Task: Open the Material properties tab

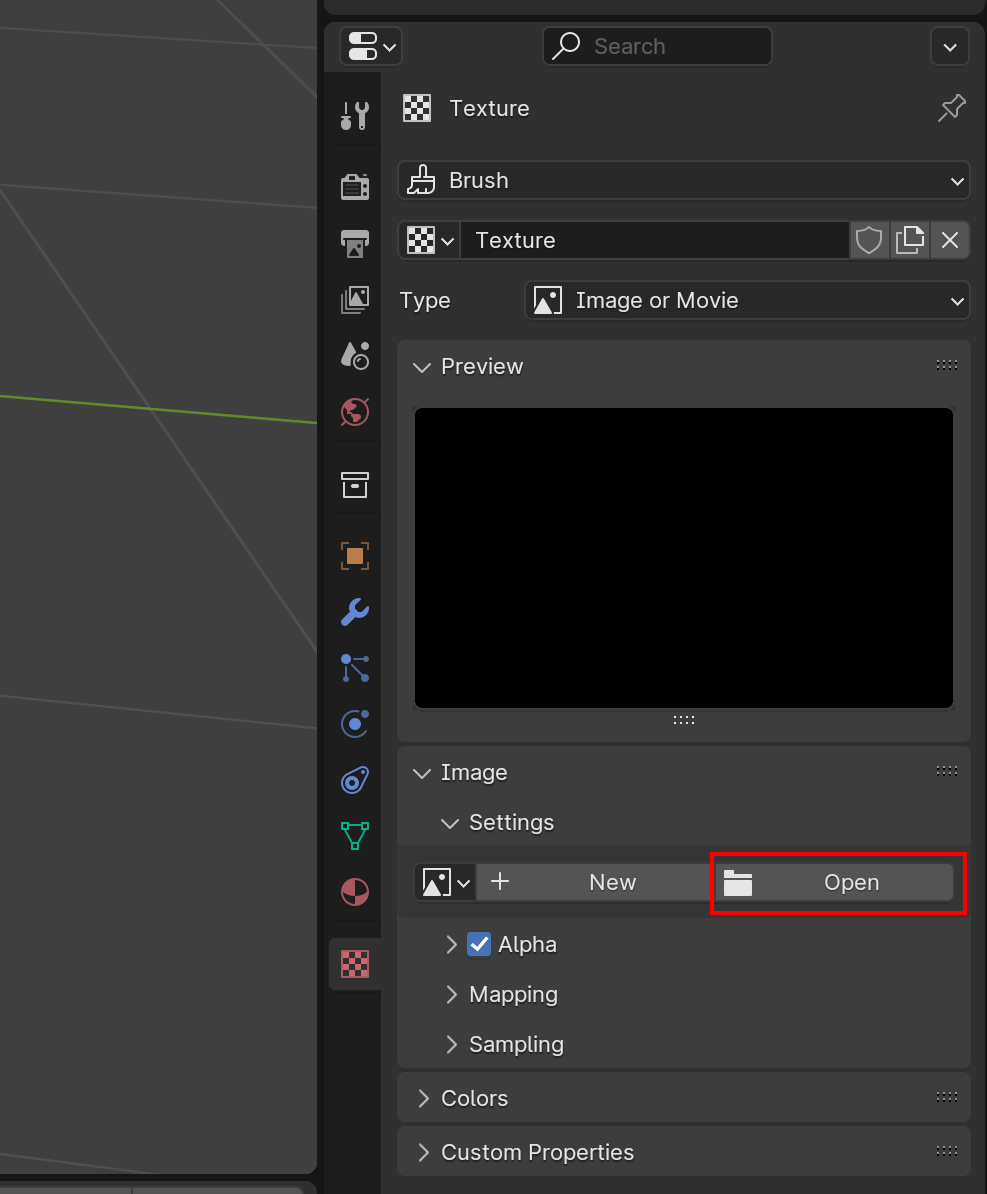Action: (x=355, y=892)
